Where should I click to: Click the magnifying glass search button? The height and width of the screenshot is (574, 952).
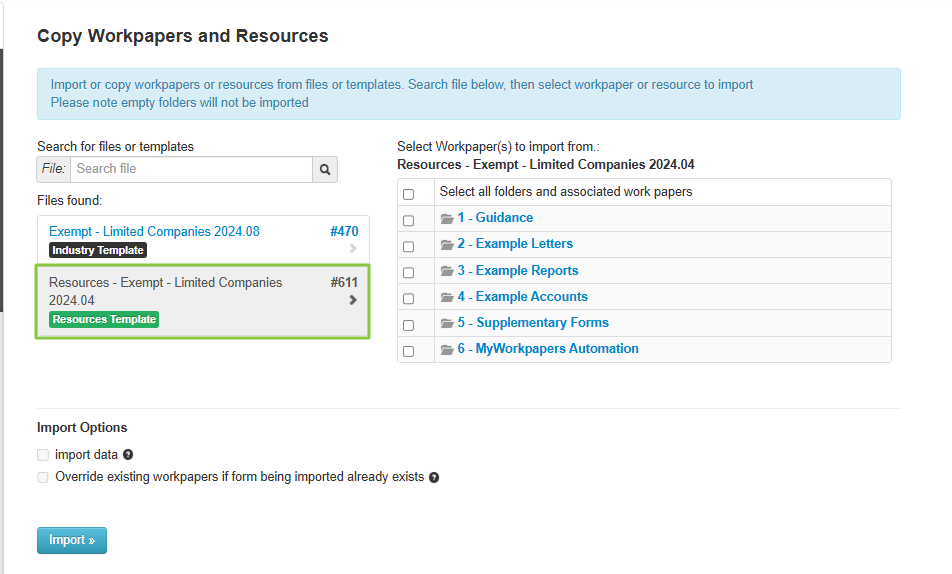click(x=325, y=170)
